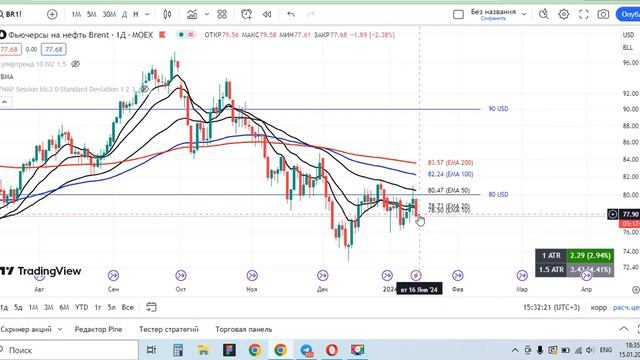Click time zone 15:32:21 (UTC+3)

(551, 307)
